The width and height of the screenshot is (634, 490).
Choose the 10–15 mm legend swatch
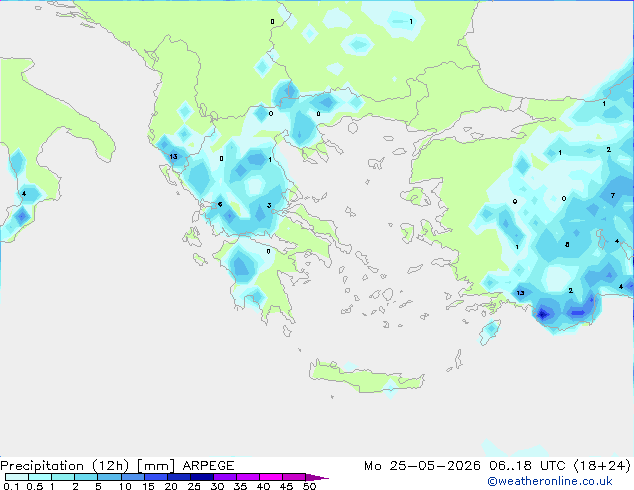coord(132,477)
